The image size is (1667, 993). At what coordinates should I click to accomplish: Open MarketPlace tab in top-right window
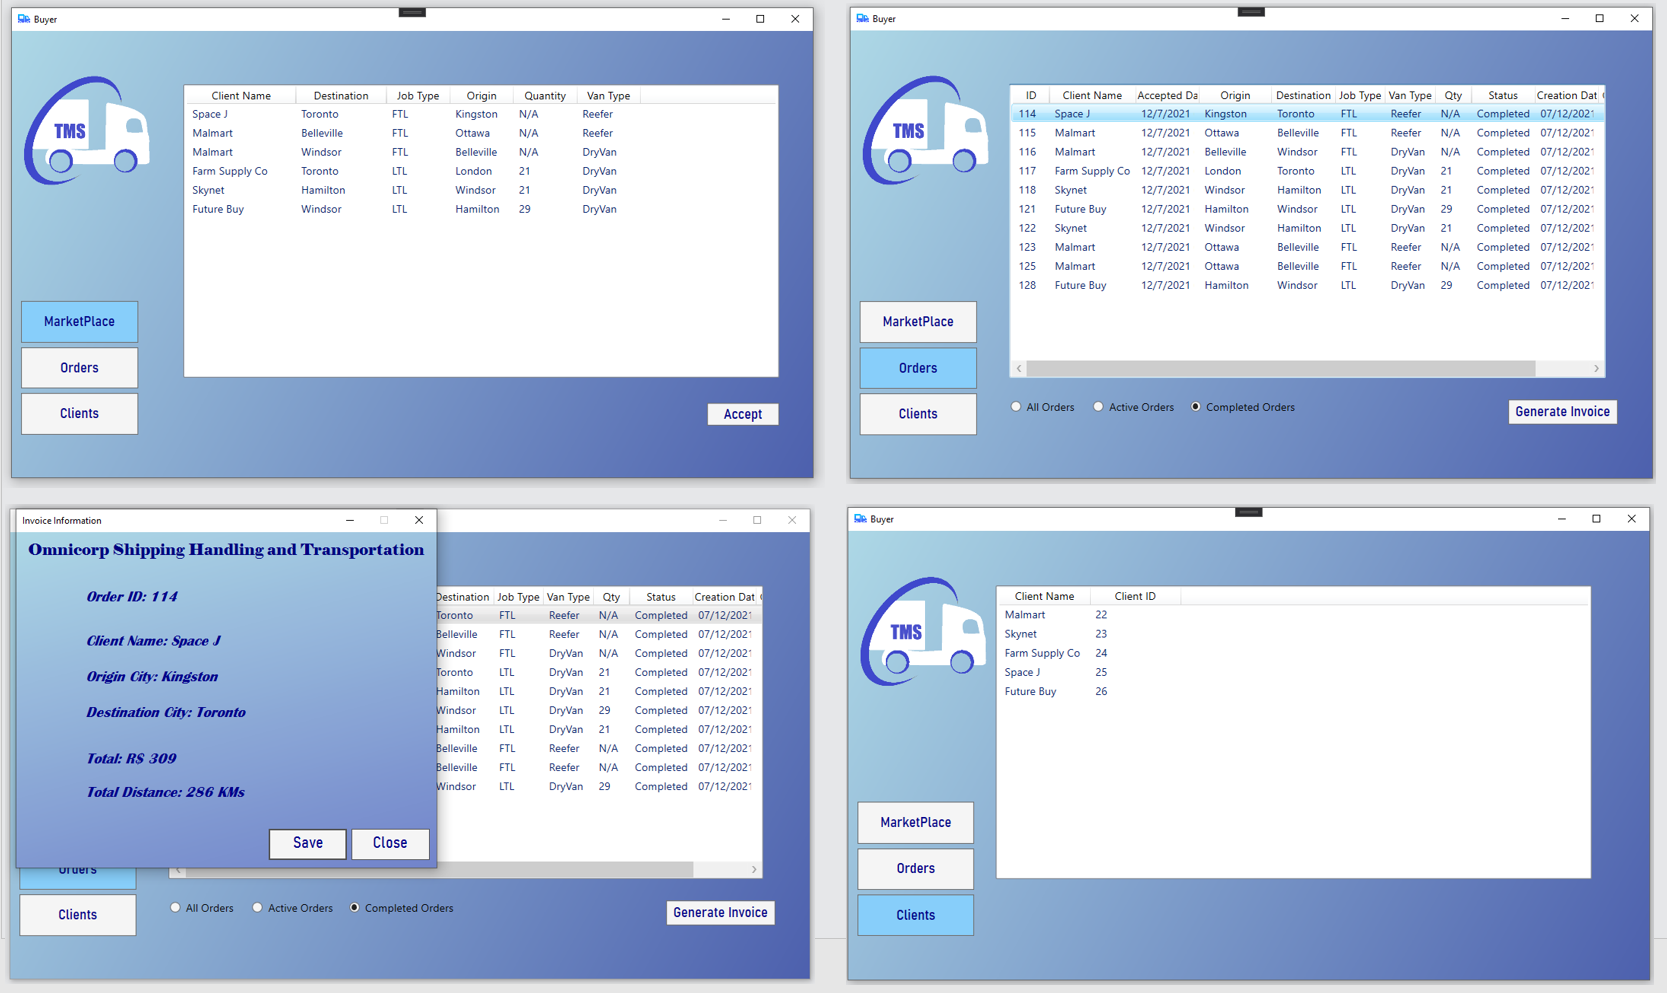coord(918,322)
